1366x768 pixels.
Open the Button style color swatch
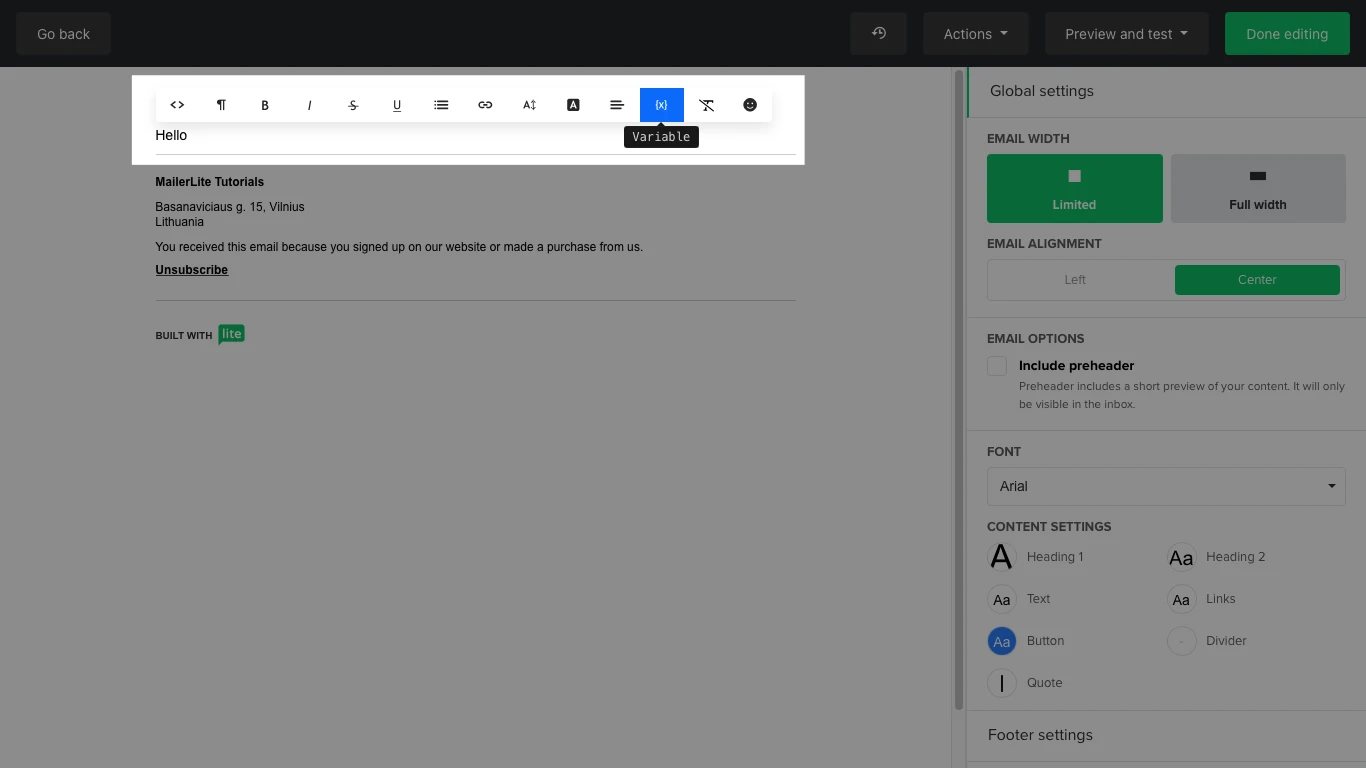[x=1002, y=641]
